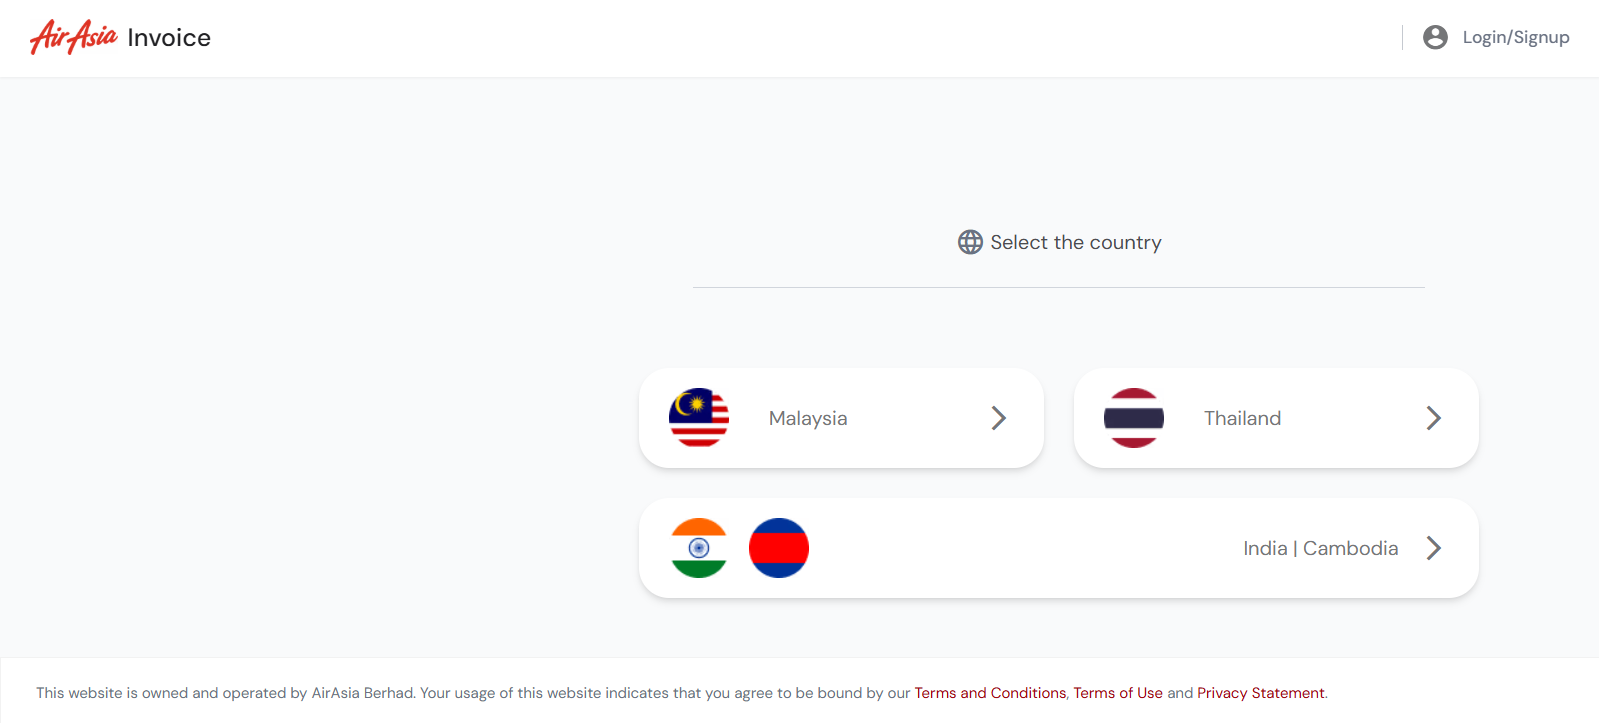The height and width of the screenshot is (723, 1599).
Task: Click the Cambodia flag icon
Action: tap(778, 548)
